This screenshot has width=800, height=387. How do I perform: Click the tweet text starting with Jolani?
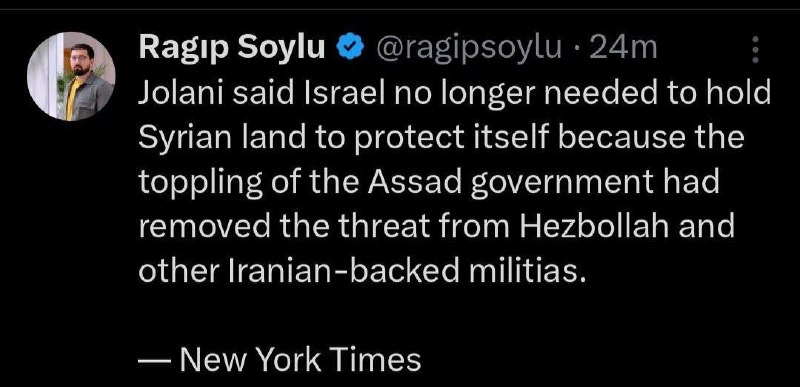pos(454,183)
